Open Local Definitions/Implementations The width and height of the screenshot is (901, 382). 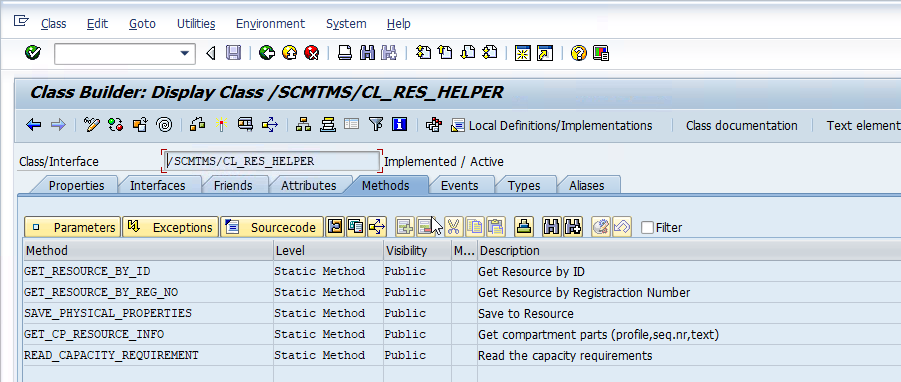(x=552, y=125)
